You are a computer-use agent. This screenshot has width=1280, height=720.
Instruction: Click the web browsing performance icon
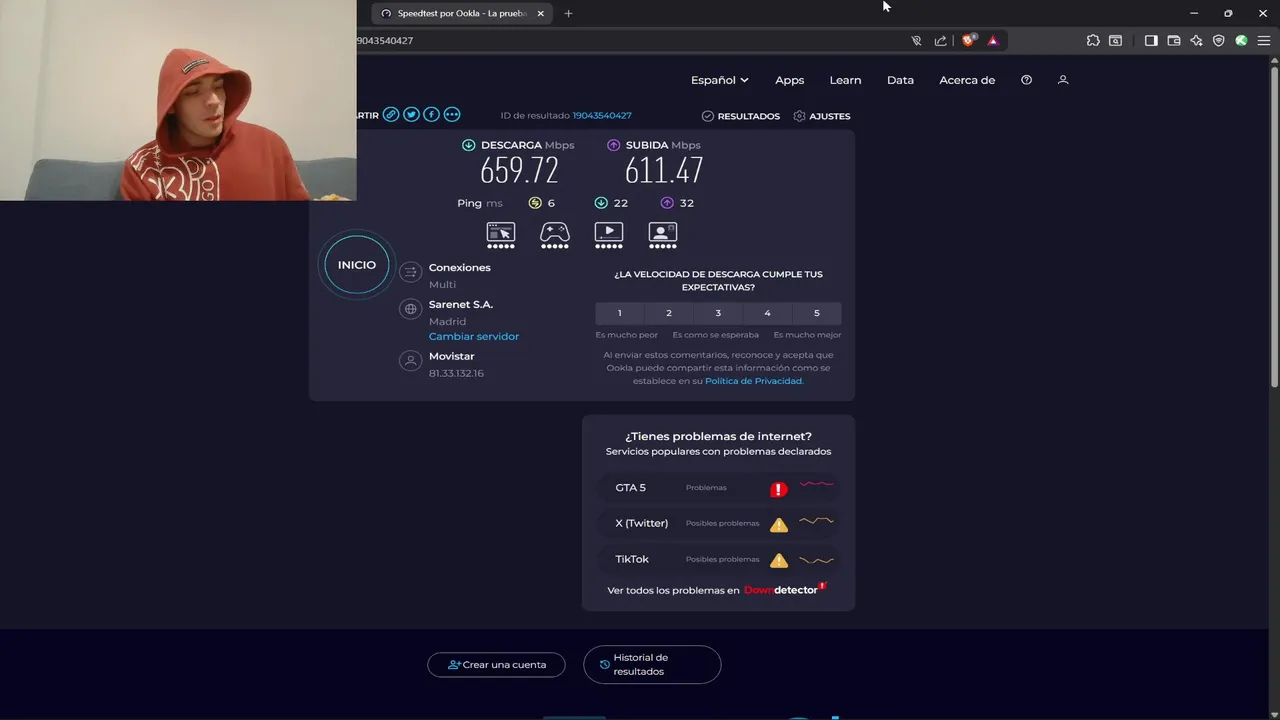coord(501,235)
